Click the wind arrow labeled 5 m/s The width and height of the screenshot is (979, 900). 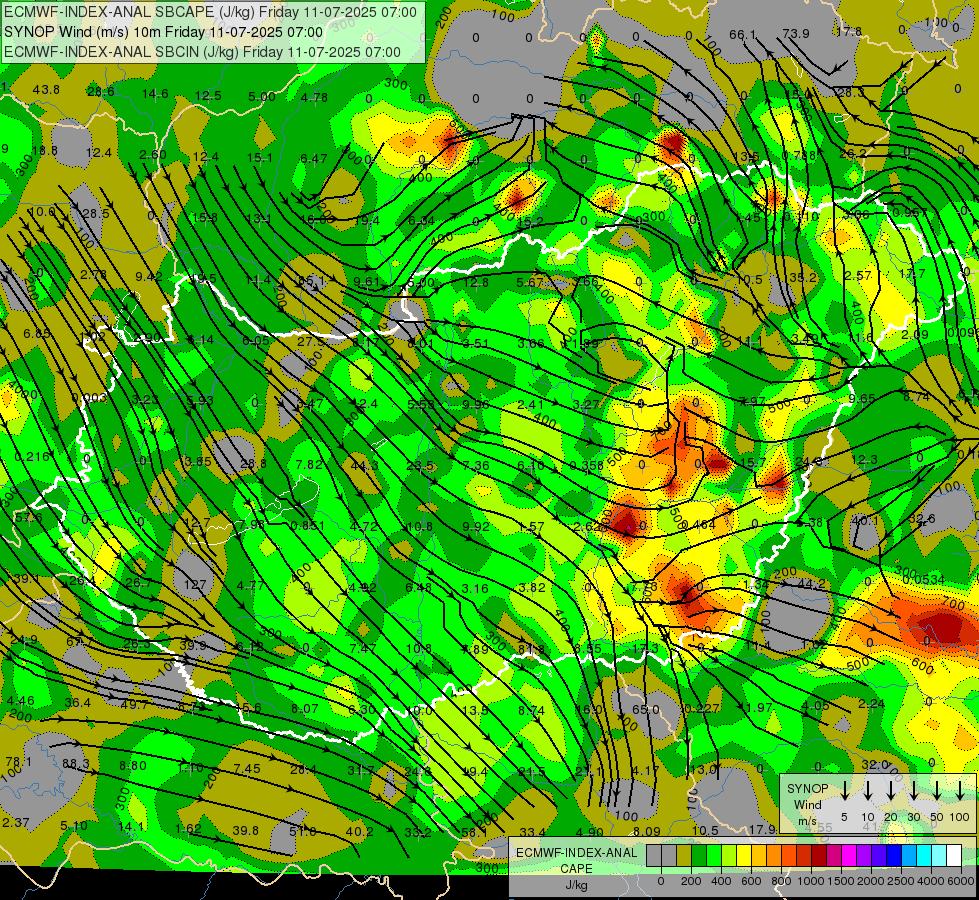point(844,791)
